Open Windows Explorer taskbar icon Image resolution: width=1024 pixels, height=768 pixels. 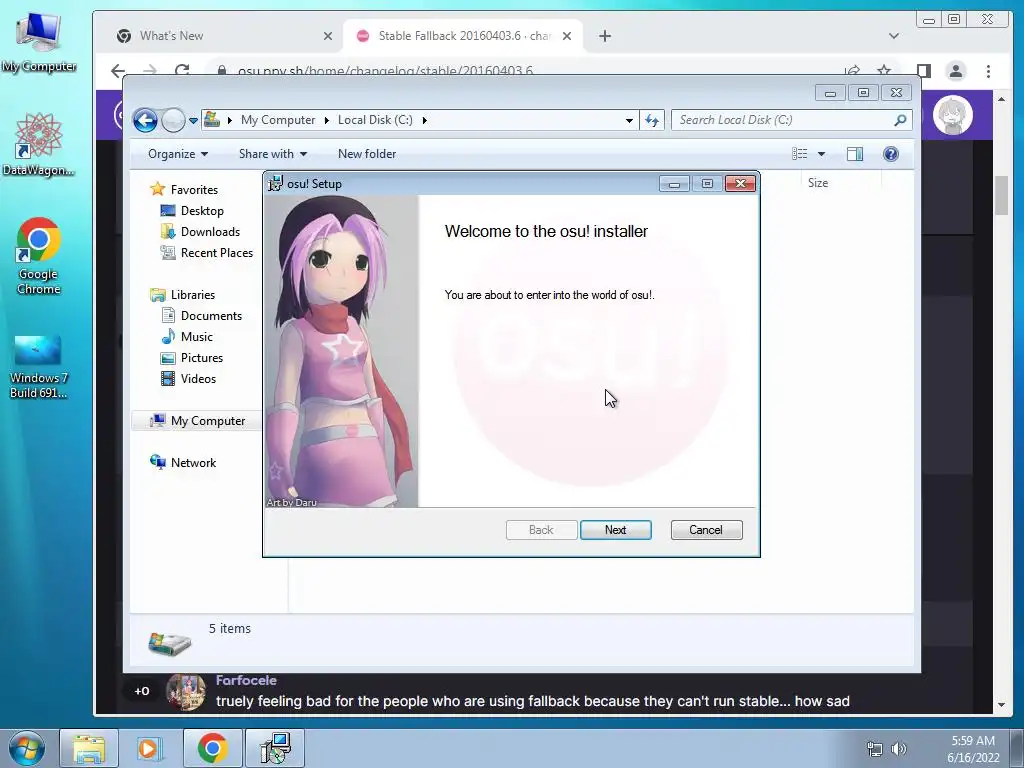(89, 748)
